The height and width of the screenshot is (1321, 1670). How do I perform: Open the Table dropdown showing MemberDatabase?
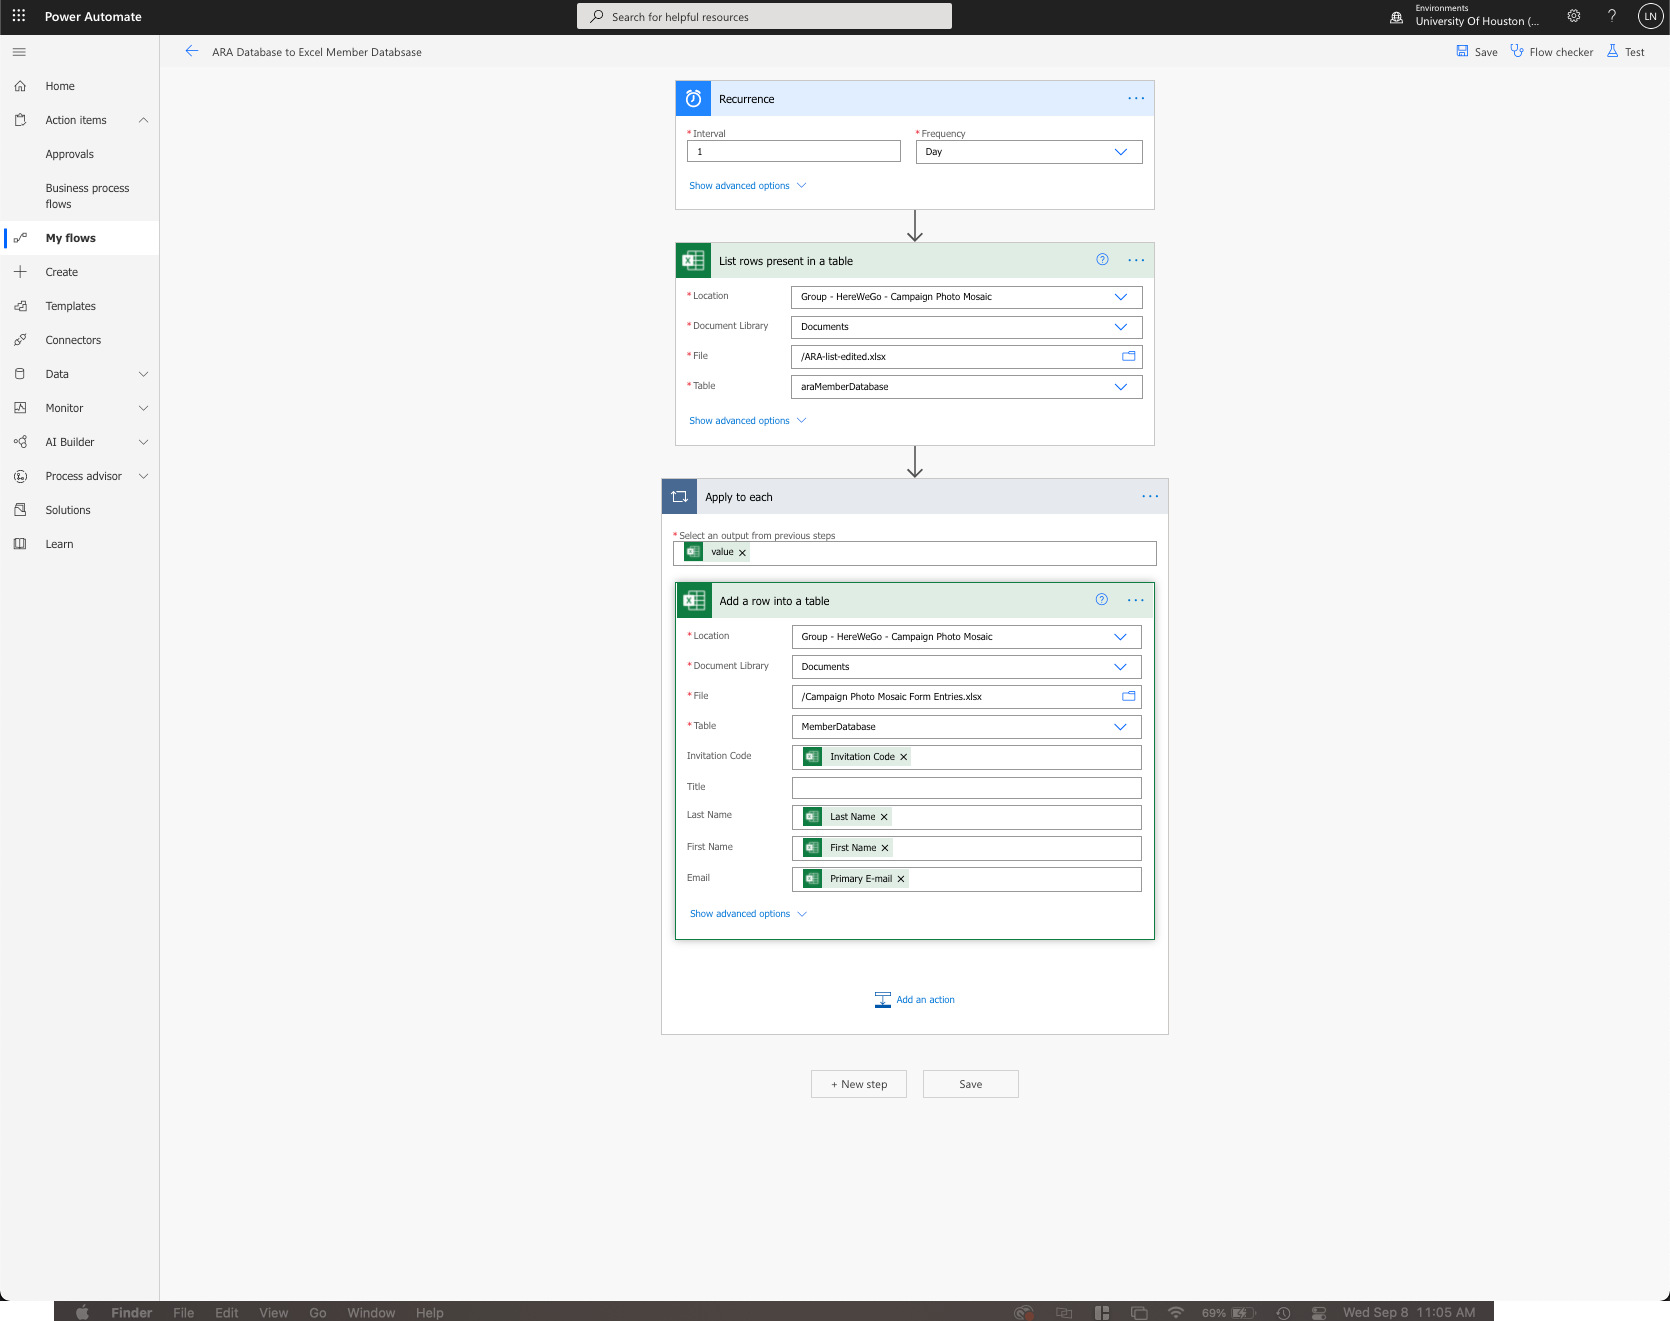coord(1120,727)
